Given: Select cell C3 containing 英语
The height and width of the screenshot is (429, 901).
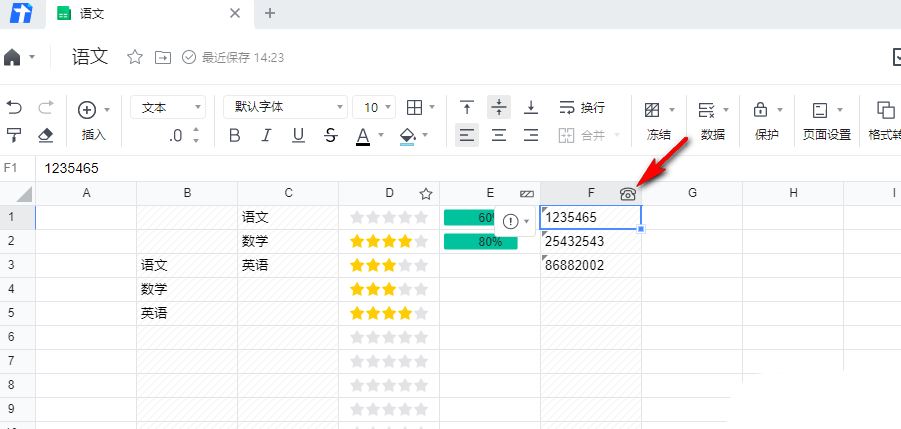Looking at the screenshot, I should tap(288, 266).
